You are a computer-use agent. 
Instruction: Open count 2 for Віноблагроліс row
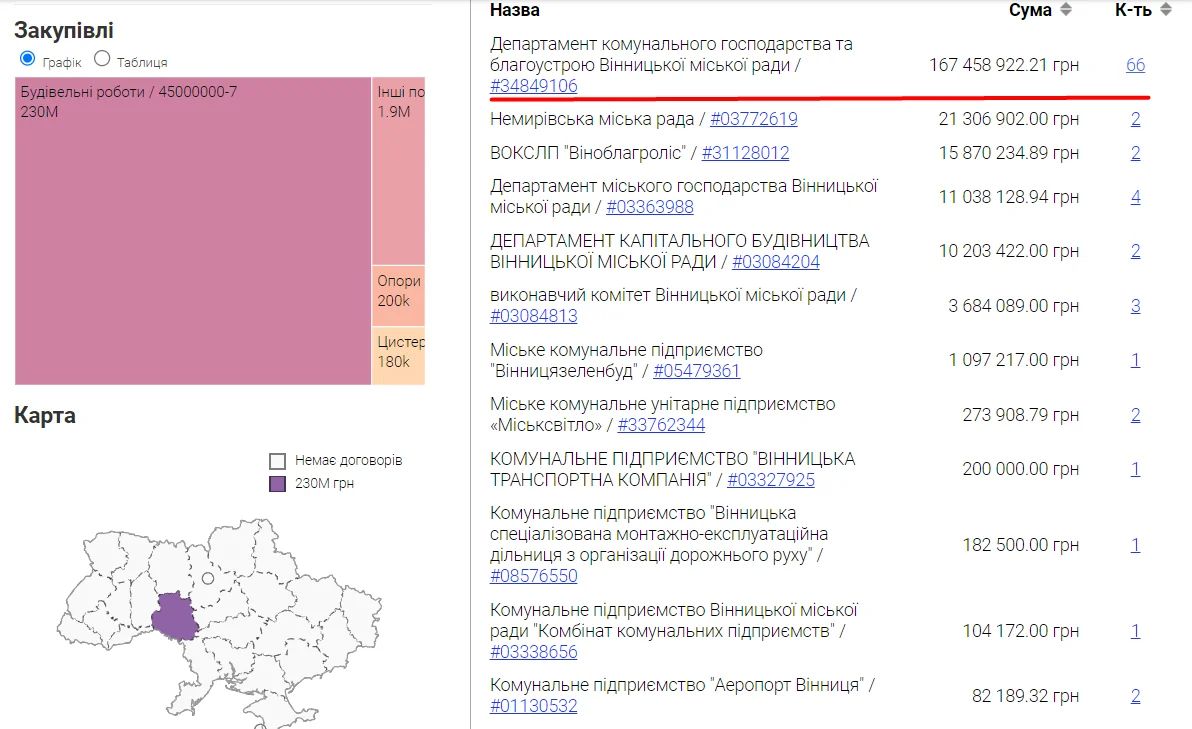click(1135, 153)
